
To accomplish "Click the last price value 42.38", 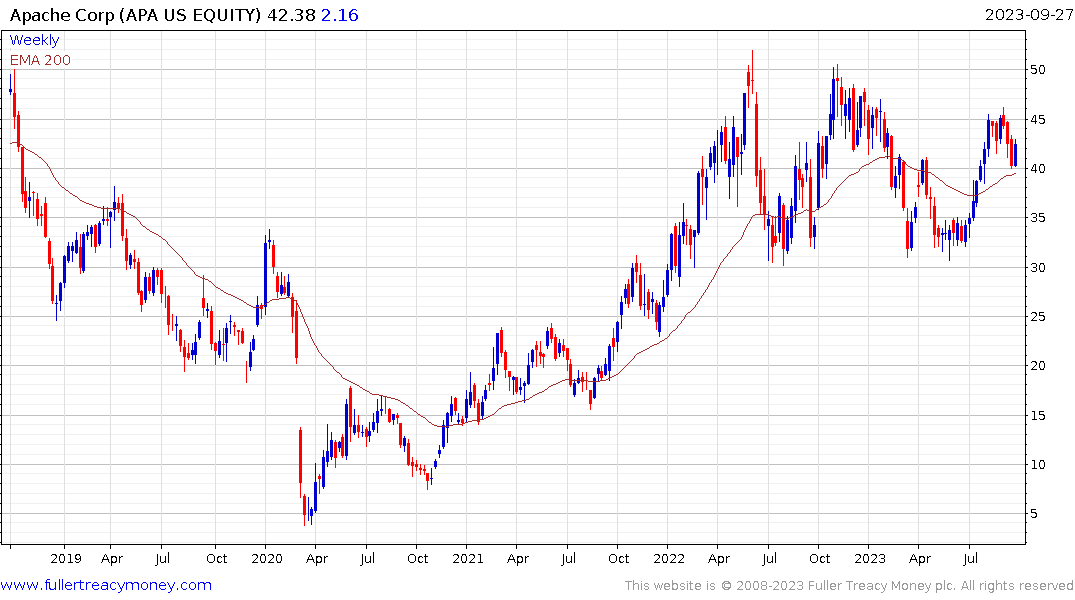I will click(291, 15).
